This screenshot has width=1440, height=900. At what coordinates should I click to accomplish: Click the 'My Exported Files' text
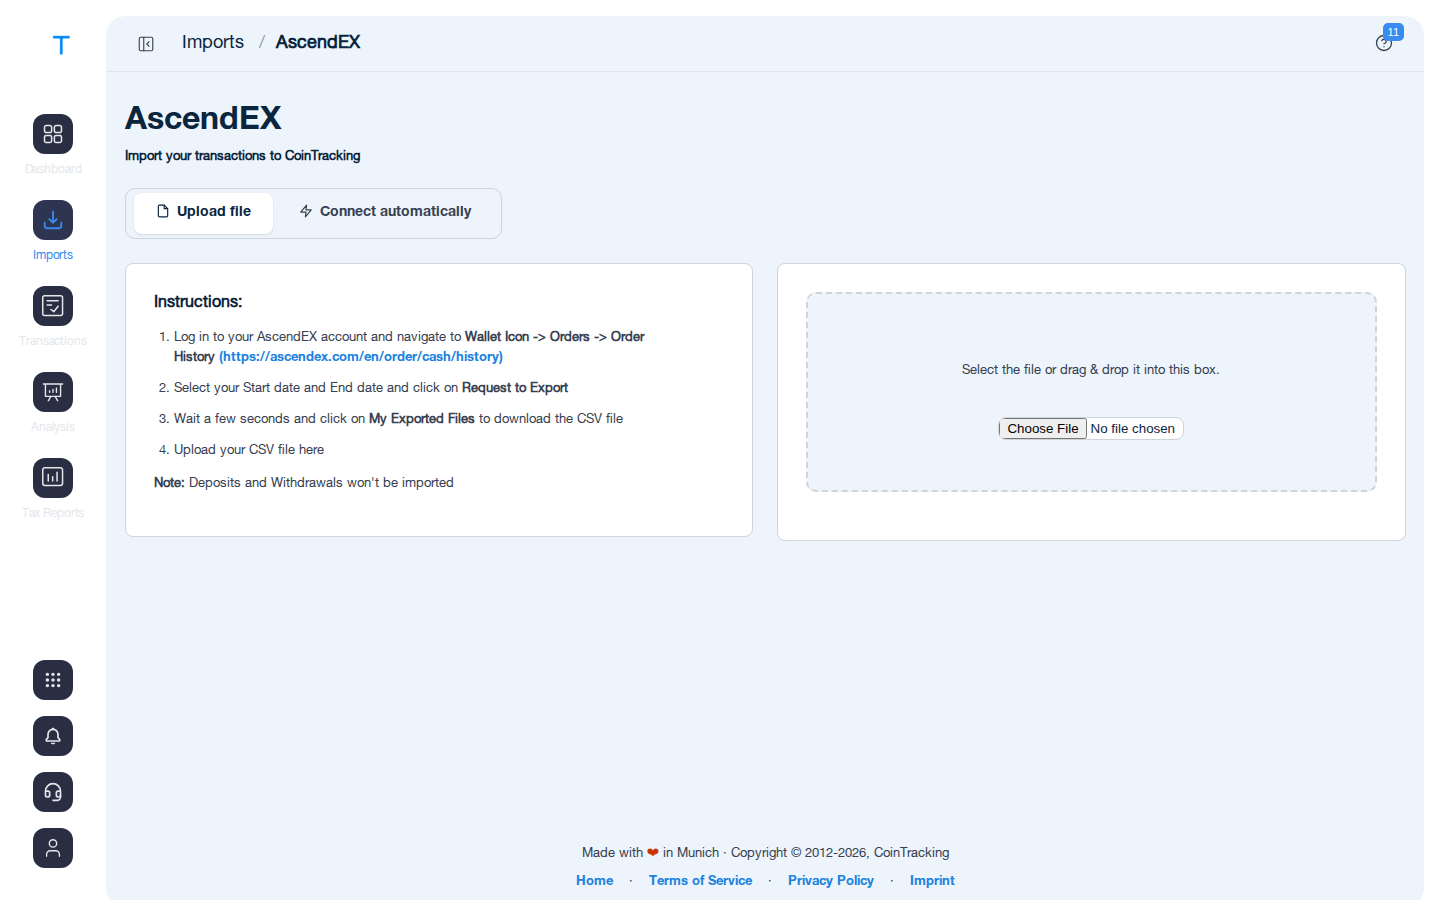click(422, 419)
